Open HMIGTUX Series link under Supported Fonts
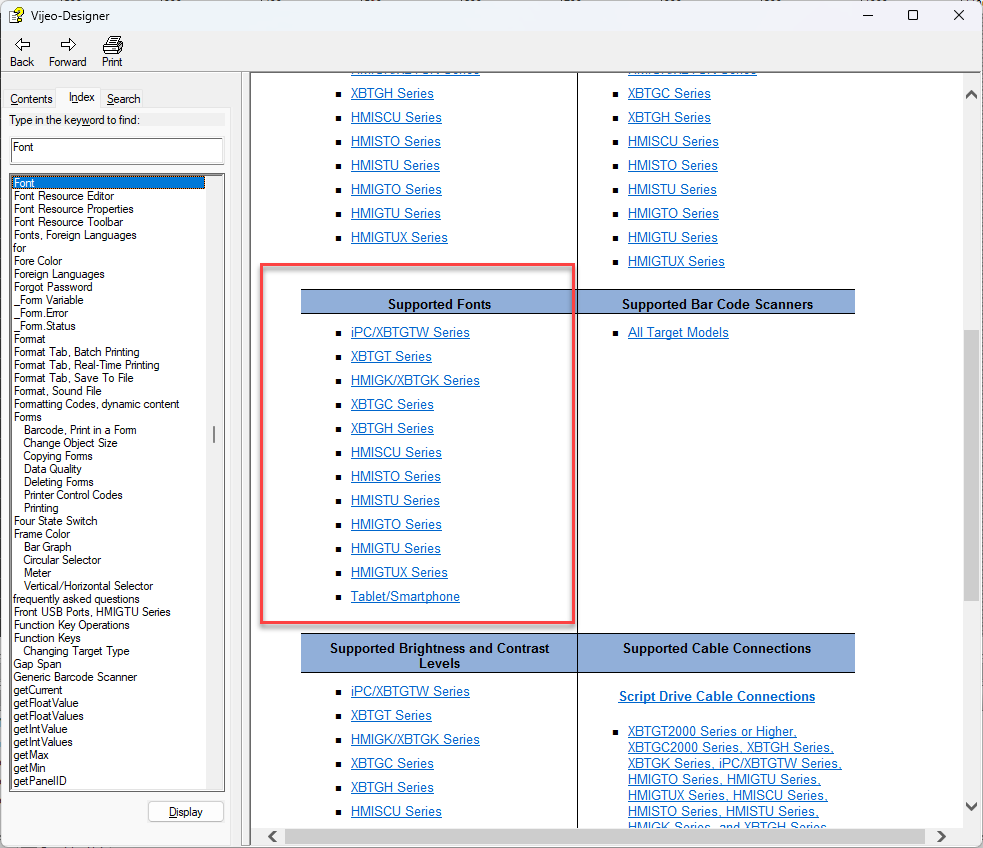Image resolution: width=983 pixels, height=848 pixels. click(399, 573)
